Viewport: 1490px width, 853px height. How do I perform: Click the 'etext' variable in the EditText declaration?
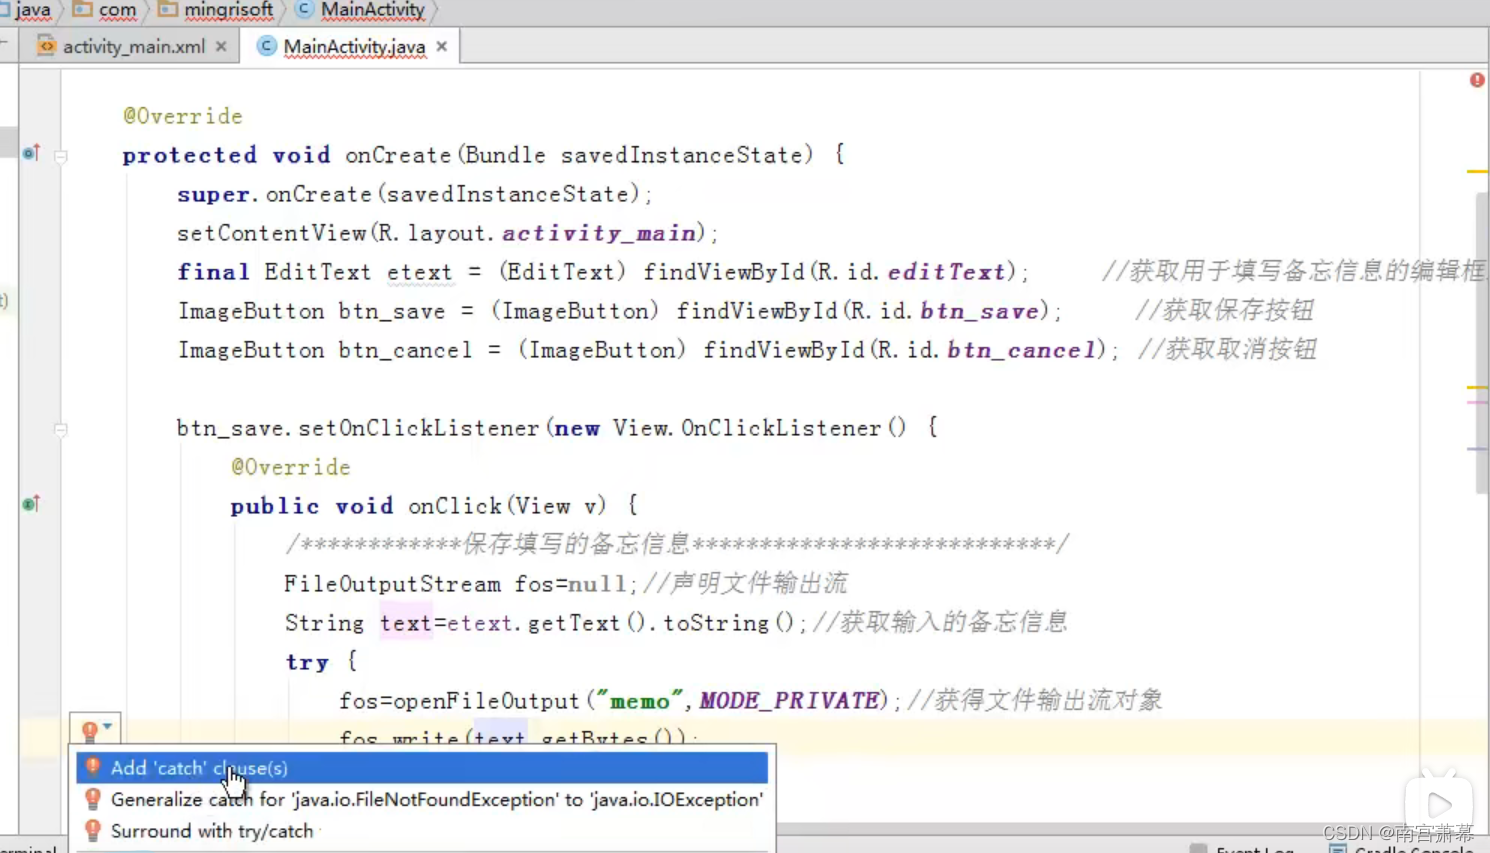(419, 272)
